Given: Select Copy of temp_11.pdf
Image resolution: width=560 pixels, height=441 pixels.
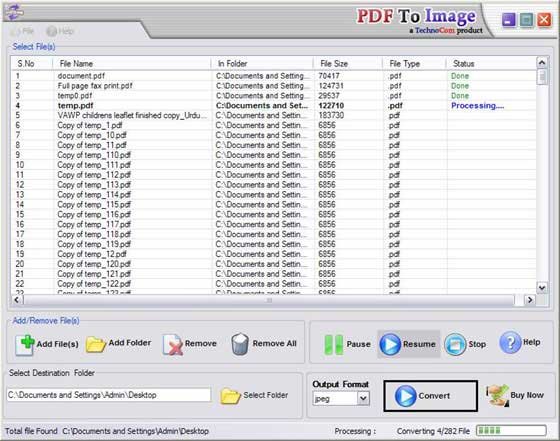Looking at the screenshot, I should point(274,145).
